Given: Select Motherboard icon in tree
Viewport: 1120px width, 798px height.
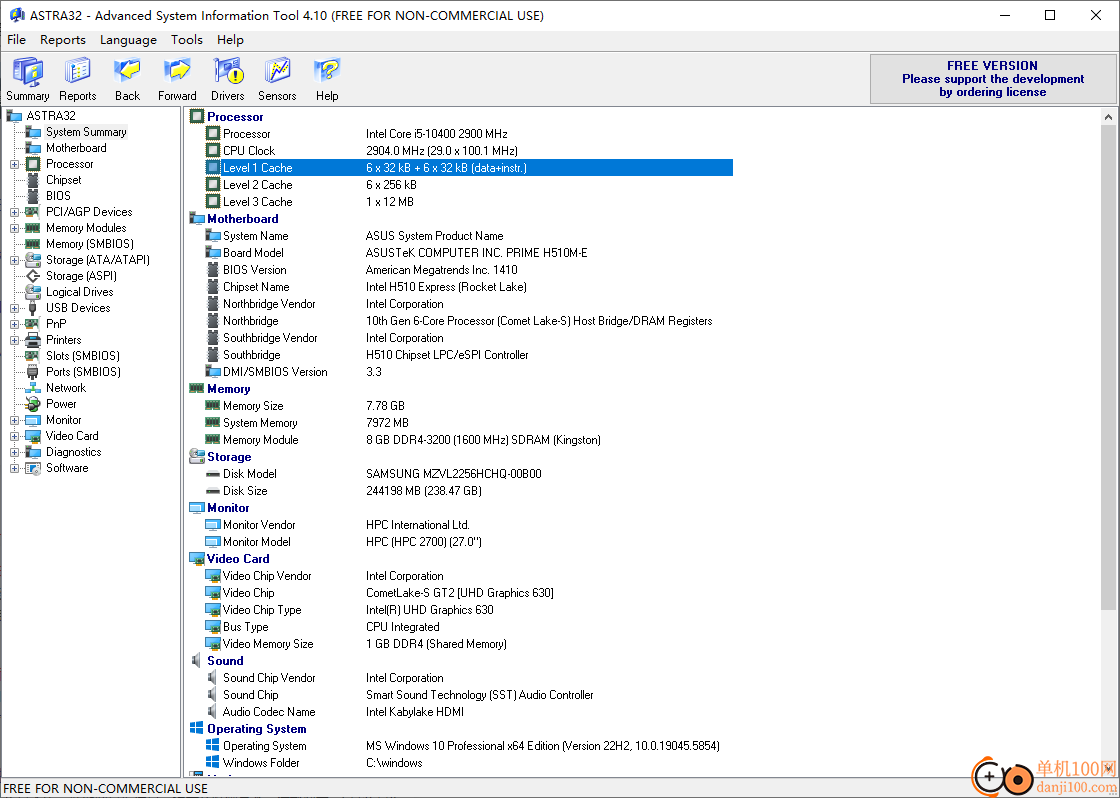Looking at the screenshot, I should [33, 148].
